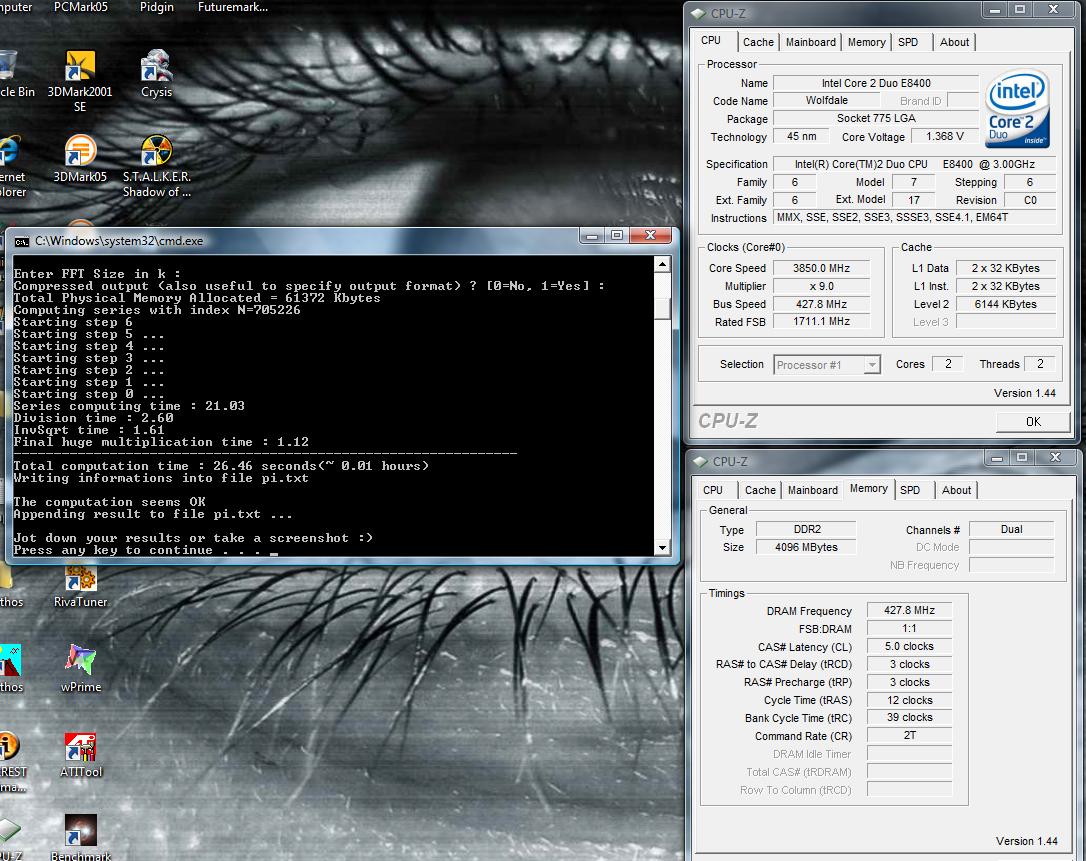Open Memory tab in top CPU-Z window
Image resolution: width=1086 pixels, height=861 pixels.
tap(866, 42)
